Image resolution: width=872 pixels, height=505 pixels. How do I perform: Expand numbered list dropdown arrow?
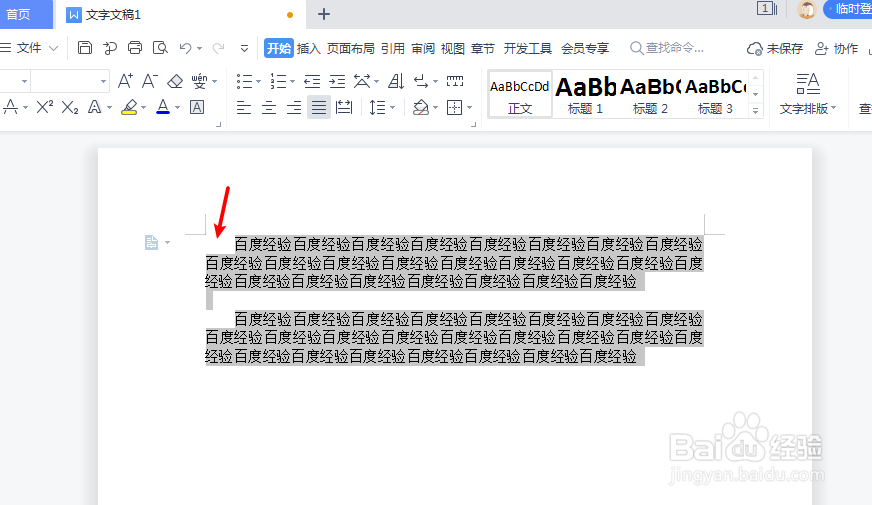(x=292, y=82)
